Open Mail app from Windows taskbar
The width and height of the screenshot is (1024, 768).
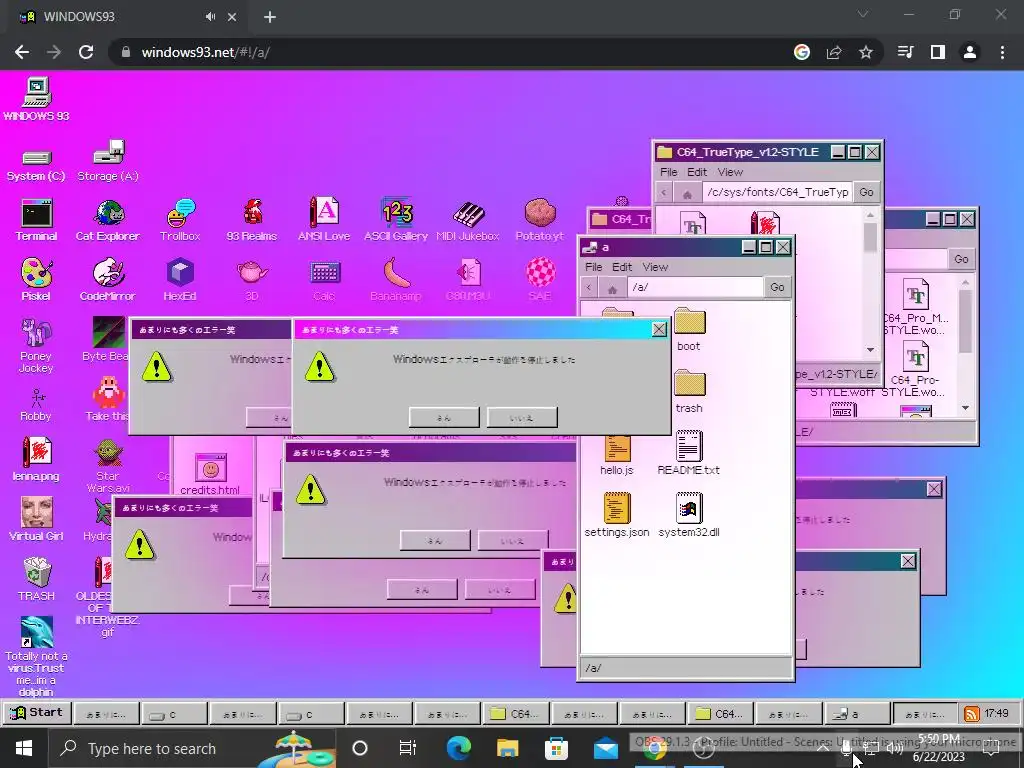pos(606,748)
